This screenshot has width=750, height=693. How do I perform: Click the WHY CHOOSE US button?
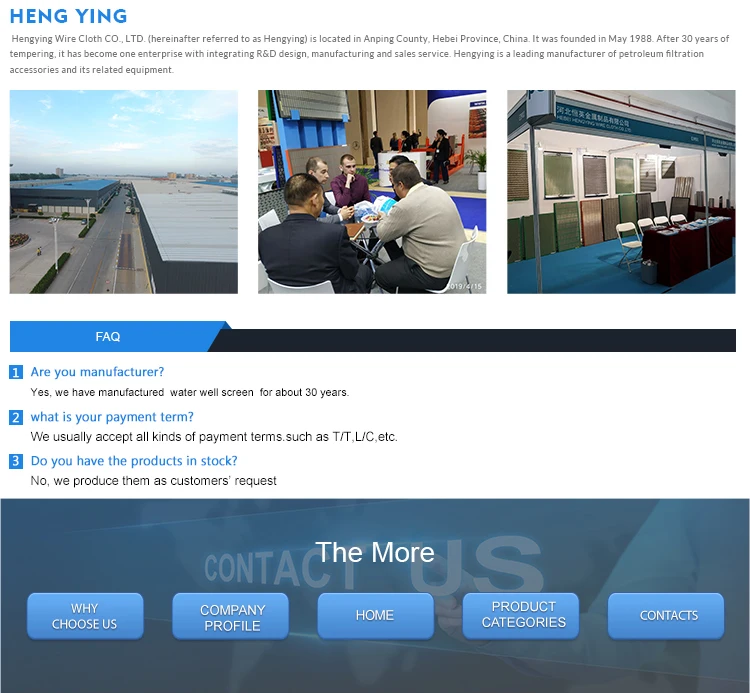(x=85, y=616)
